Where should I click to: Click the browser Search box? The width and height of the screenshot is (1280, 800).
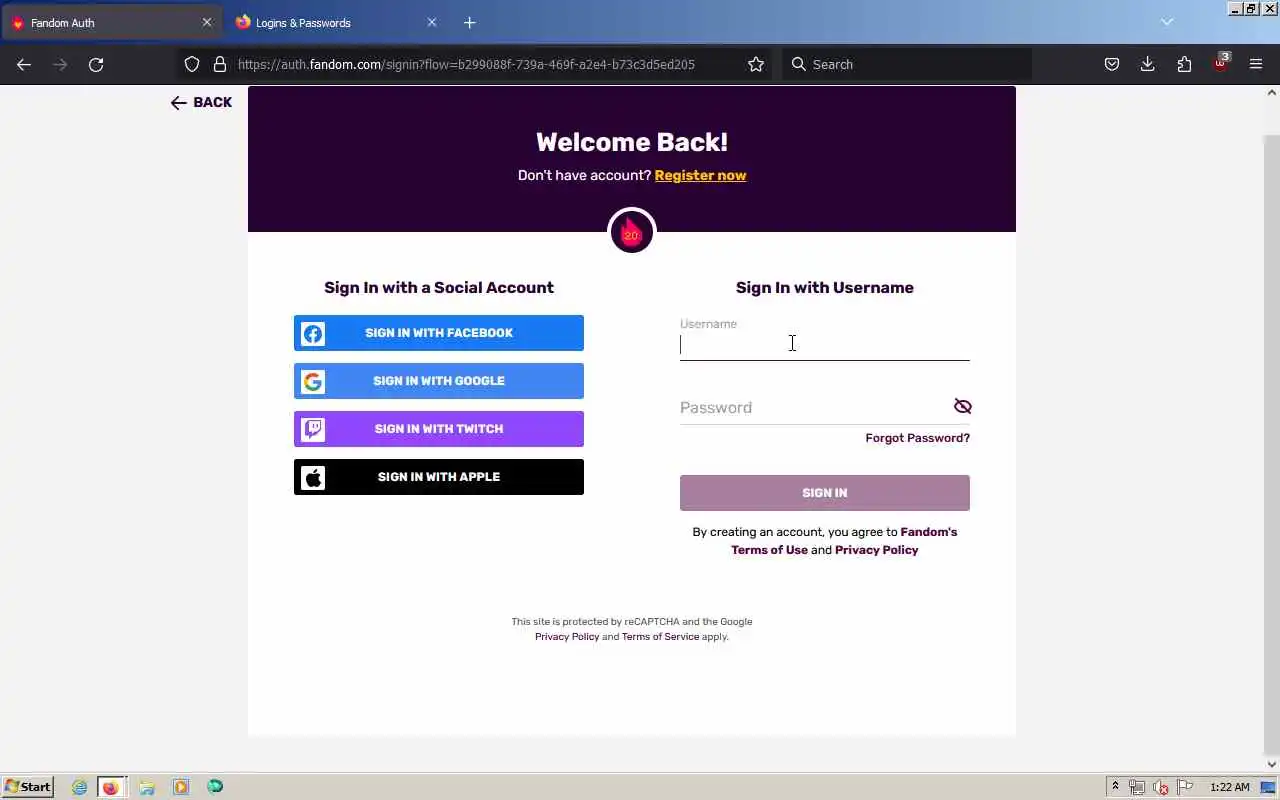point(906,64)
